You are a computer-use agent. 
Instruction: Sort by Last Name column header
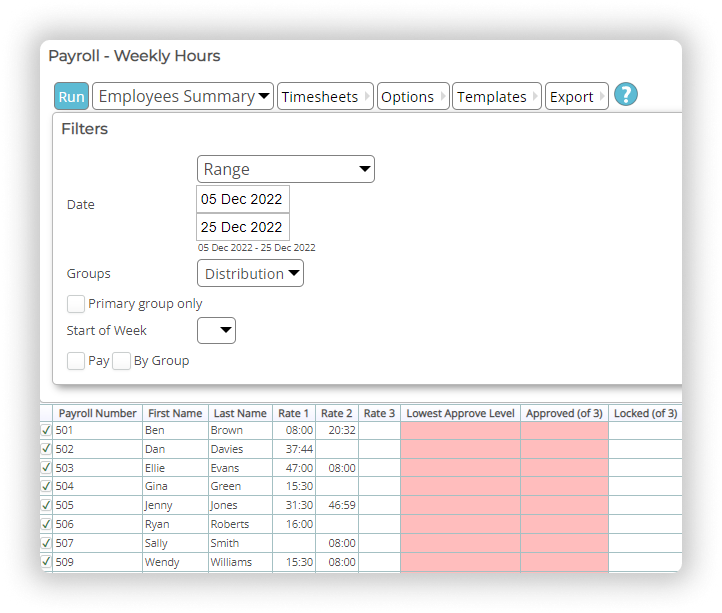tap(240, 413)
